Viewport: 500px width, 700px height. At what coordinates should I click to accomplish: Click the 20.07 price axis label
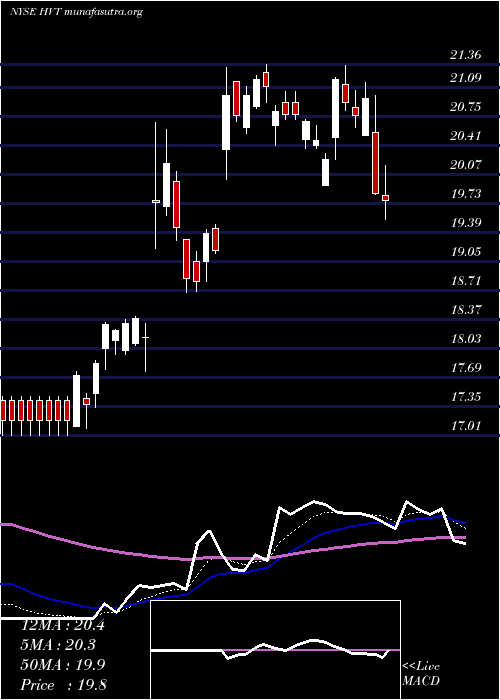[x=466, y=165]
